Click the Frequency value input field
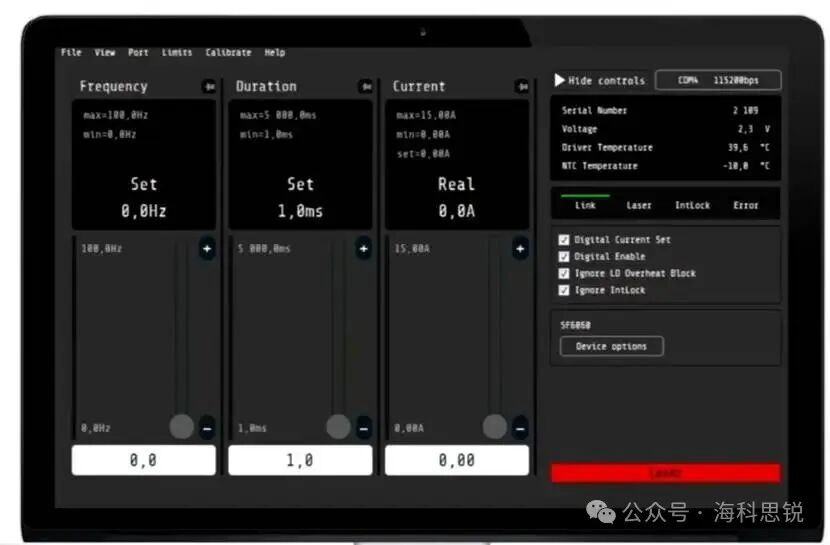This screenshot has height=545, width=830. pos(143,460)
